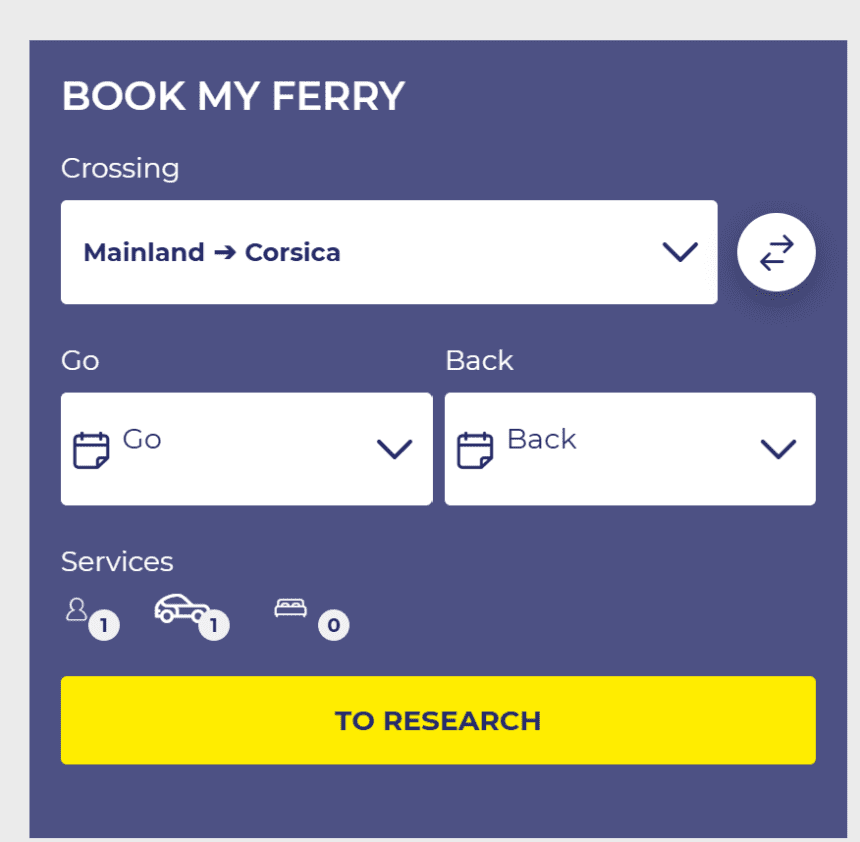Click the Back label above return field

tap(479, 360)
